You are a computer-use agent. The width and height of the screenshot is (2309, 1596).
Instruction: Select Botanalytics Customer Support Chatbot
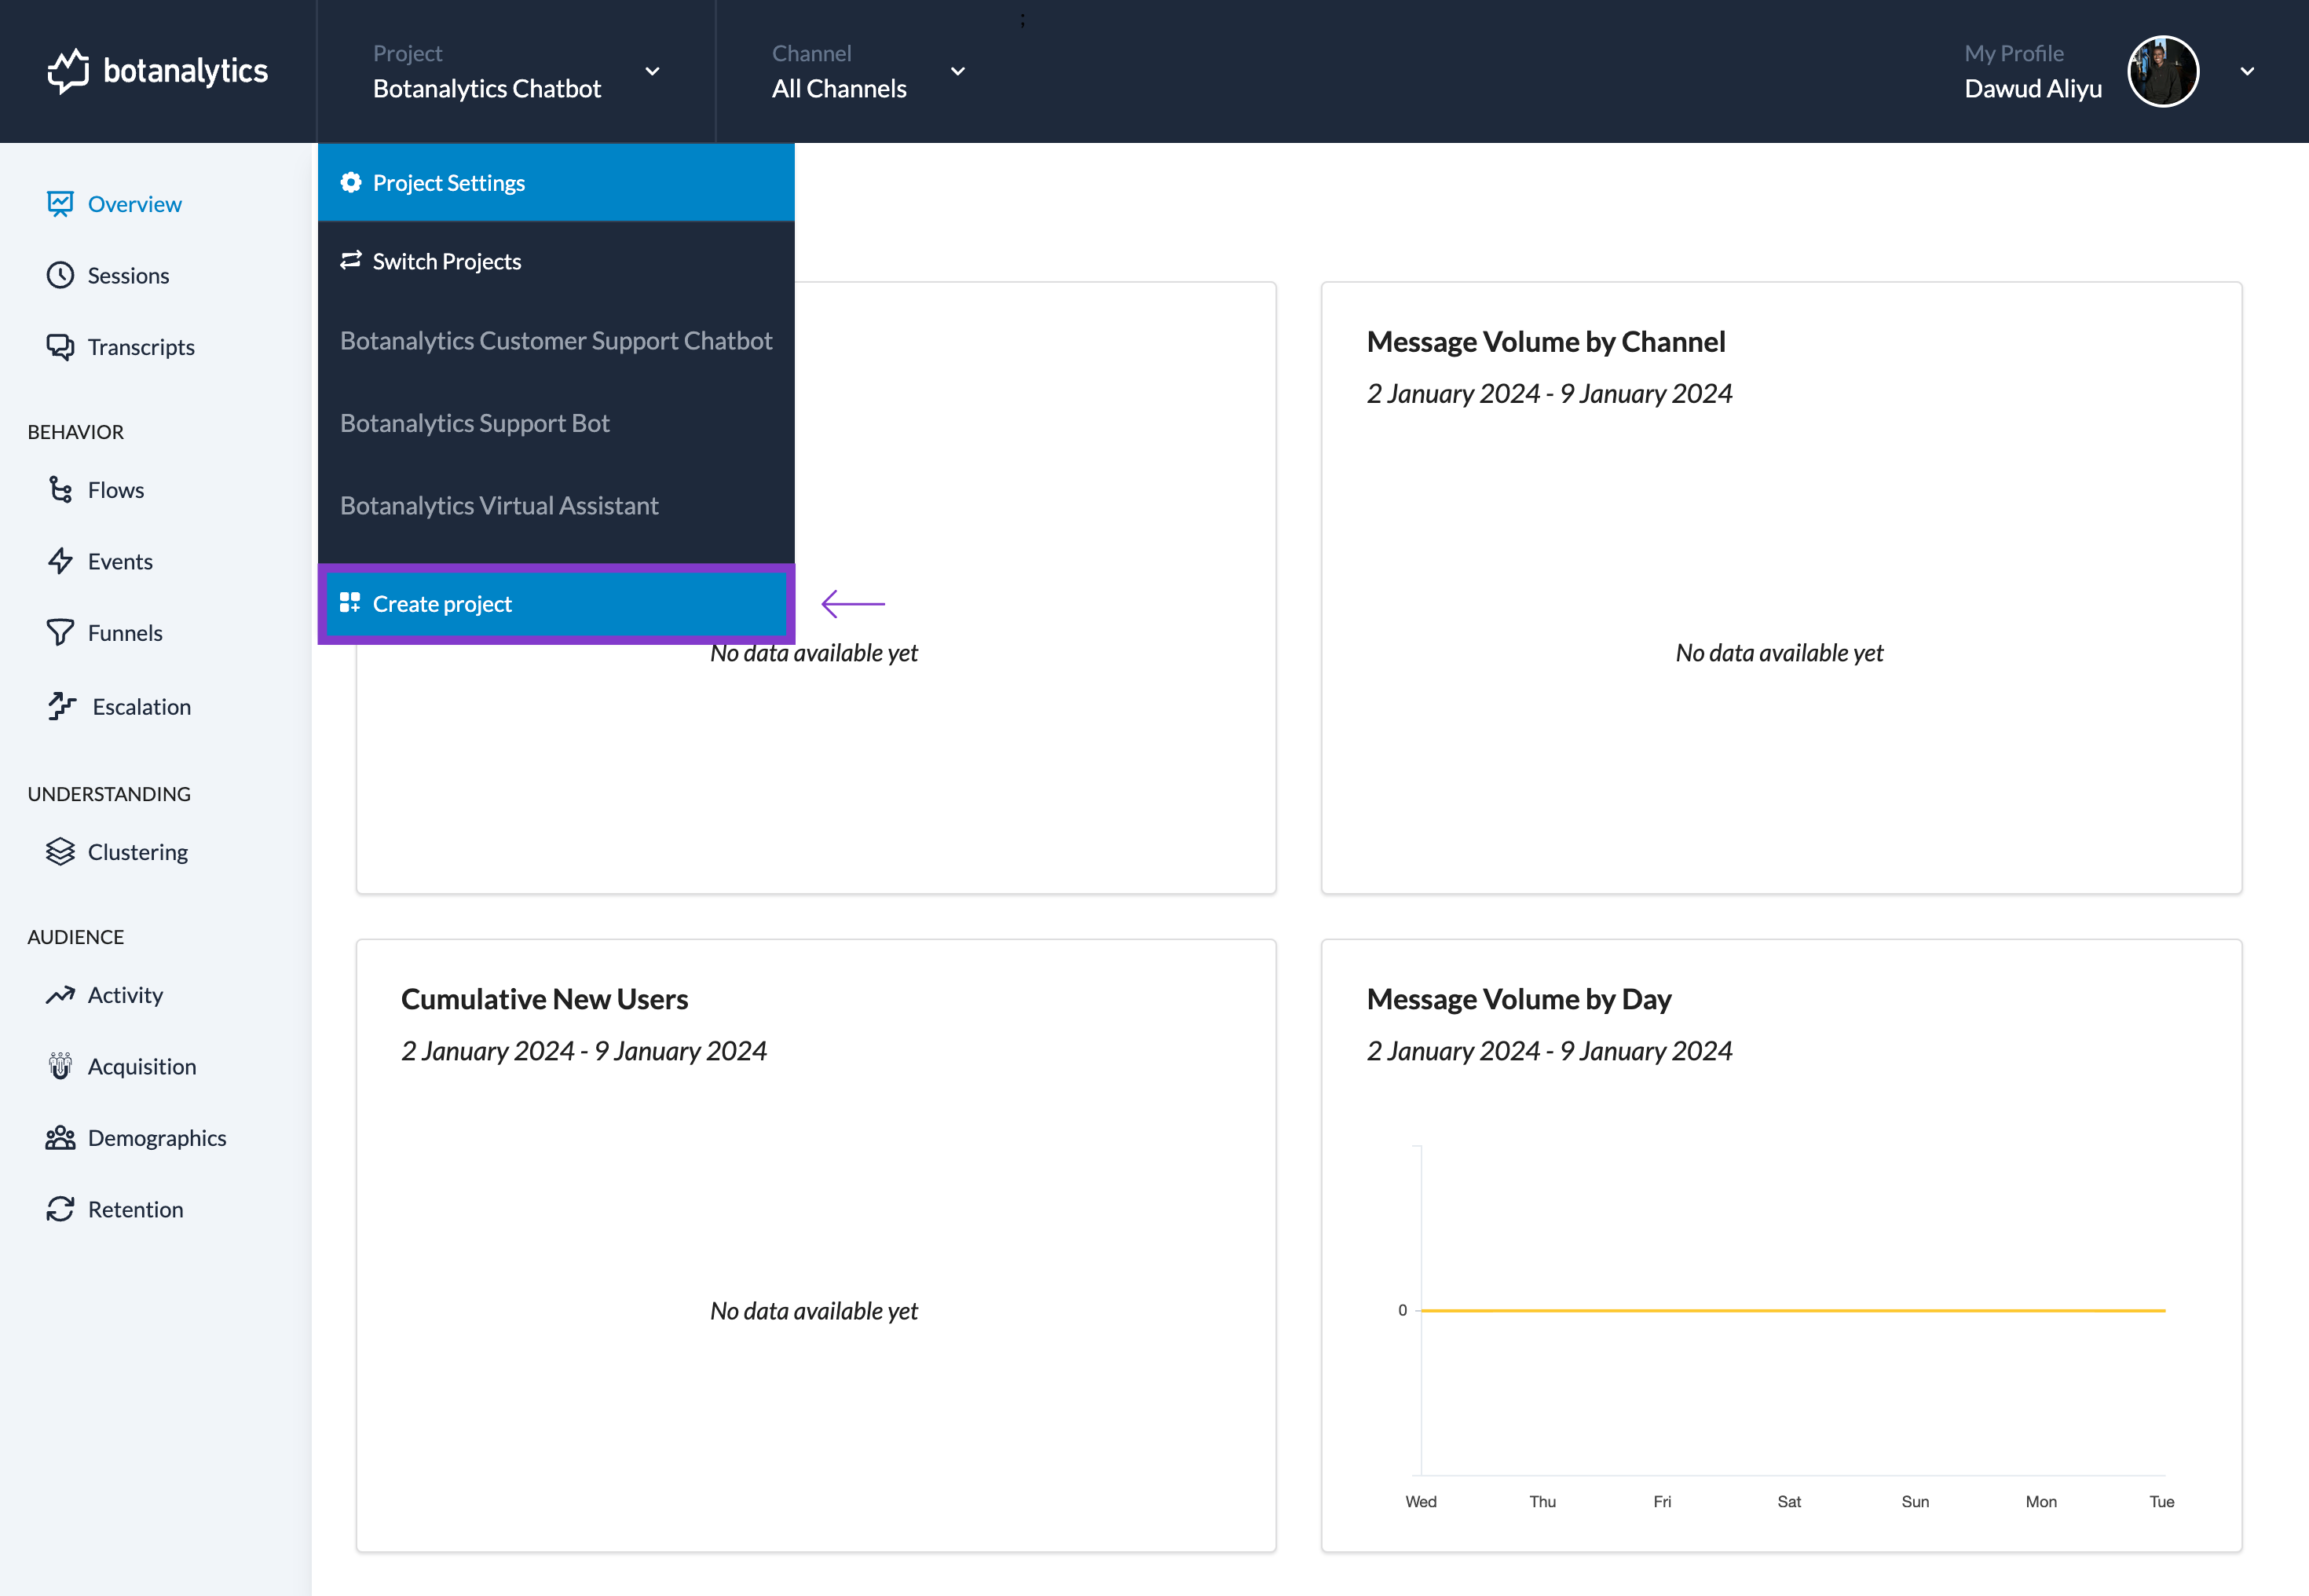pyautogui.click(x=556, y=340)
